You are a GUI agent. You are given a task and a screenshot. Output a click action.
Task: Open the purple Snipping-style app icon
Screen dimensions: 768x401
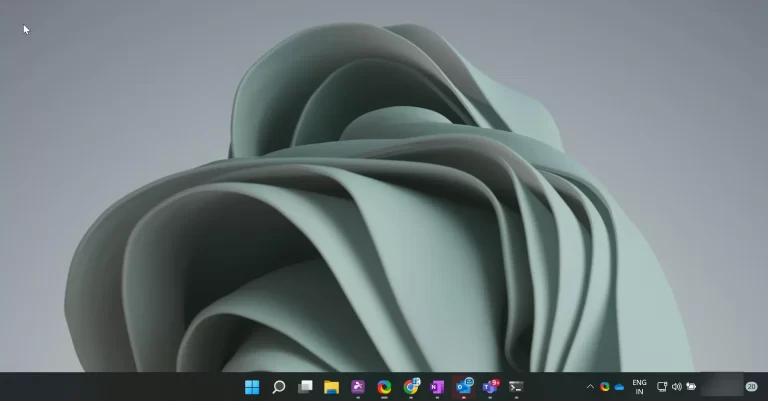pyautogui.click(x=358, y=387)
